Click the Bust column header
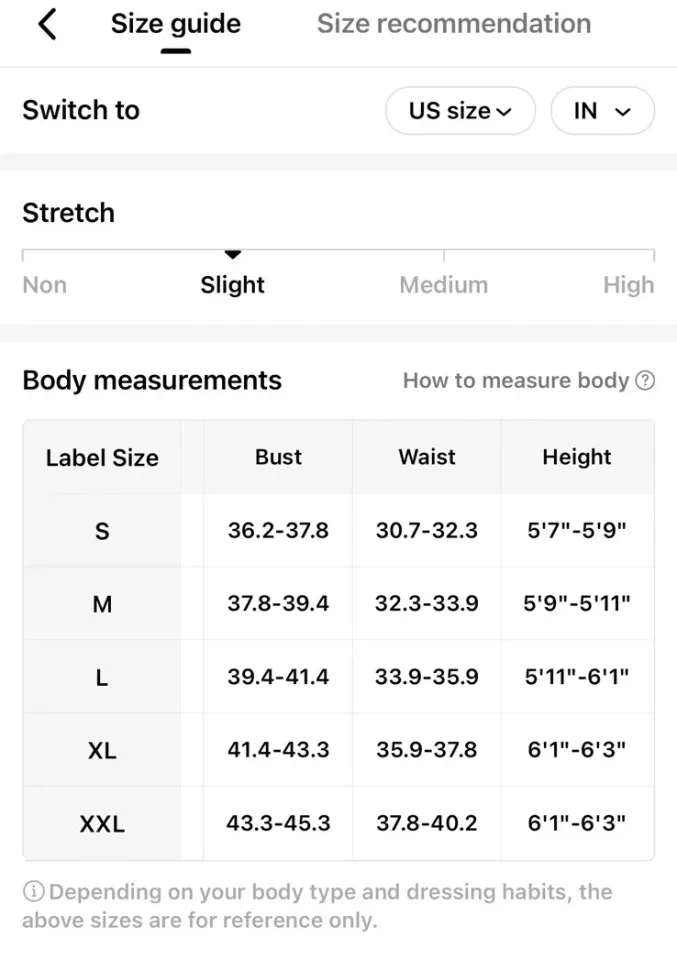The height and width of the screenshot is (960, 677). (278, 457)
